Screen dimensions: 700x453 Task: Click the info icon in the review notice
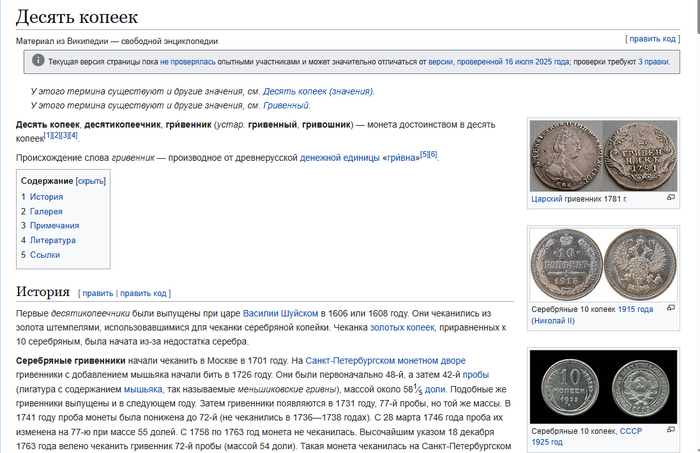[38, 61]
